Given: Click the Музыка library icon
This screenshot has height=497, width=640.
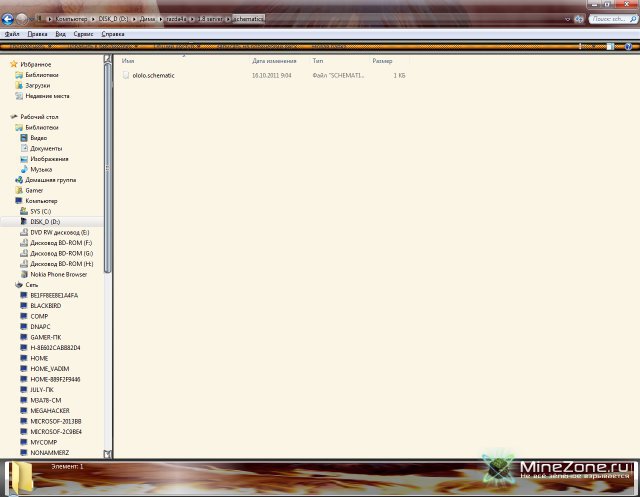Looking at the screenshot, I should coord(24,169).
